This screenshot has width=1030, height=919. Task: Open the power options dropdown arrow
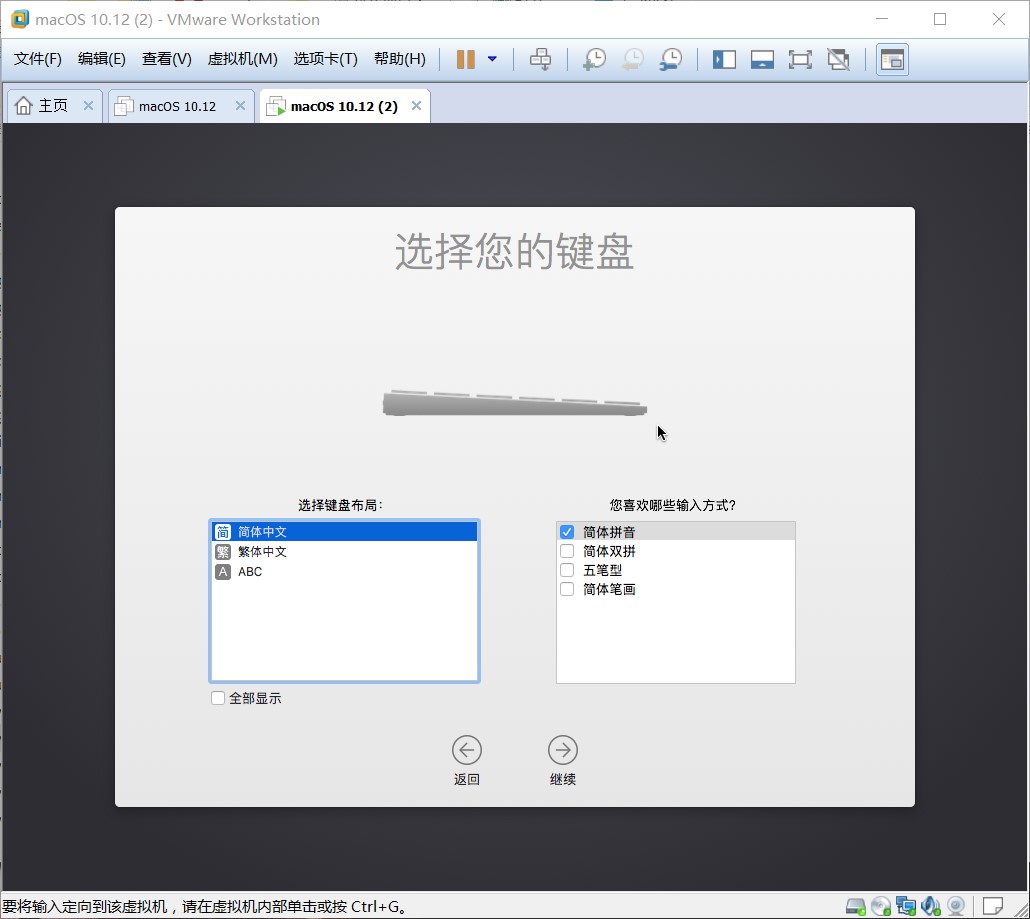click(492, 59)
